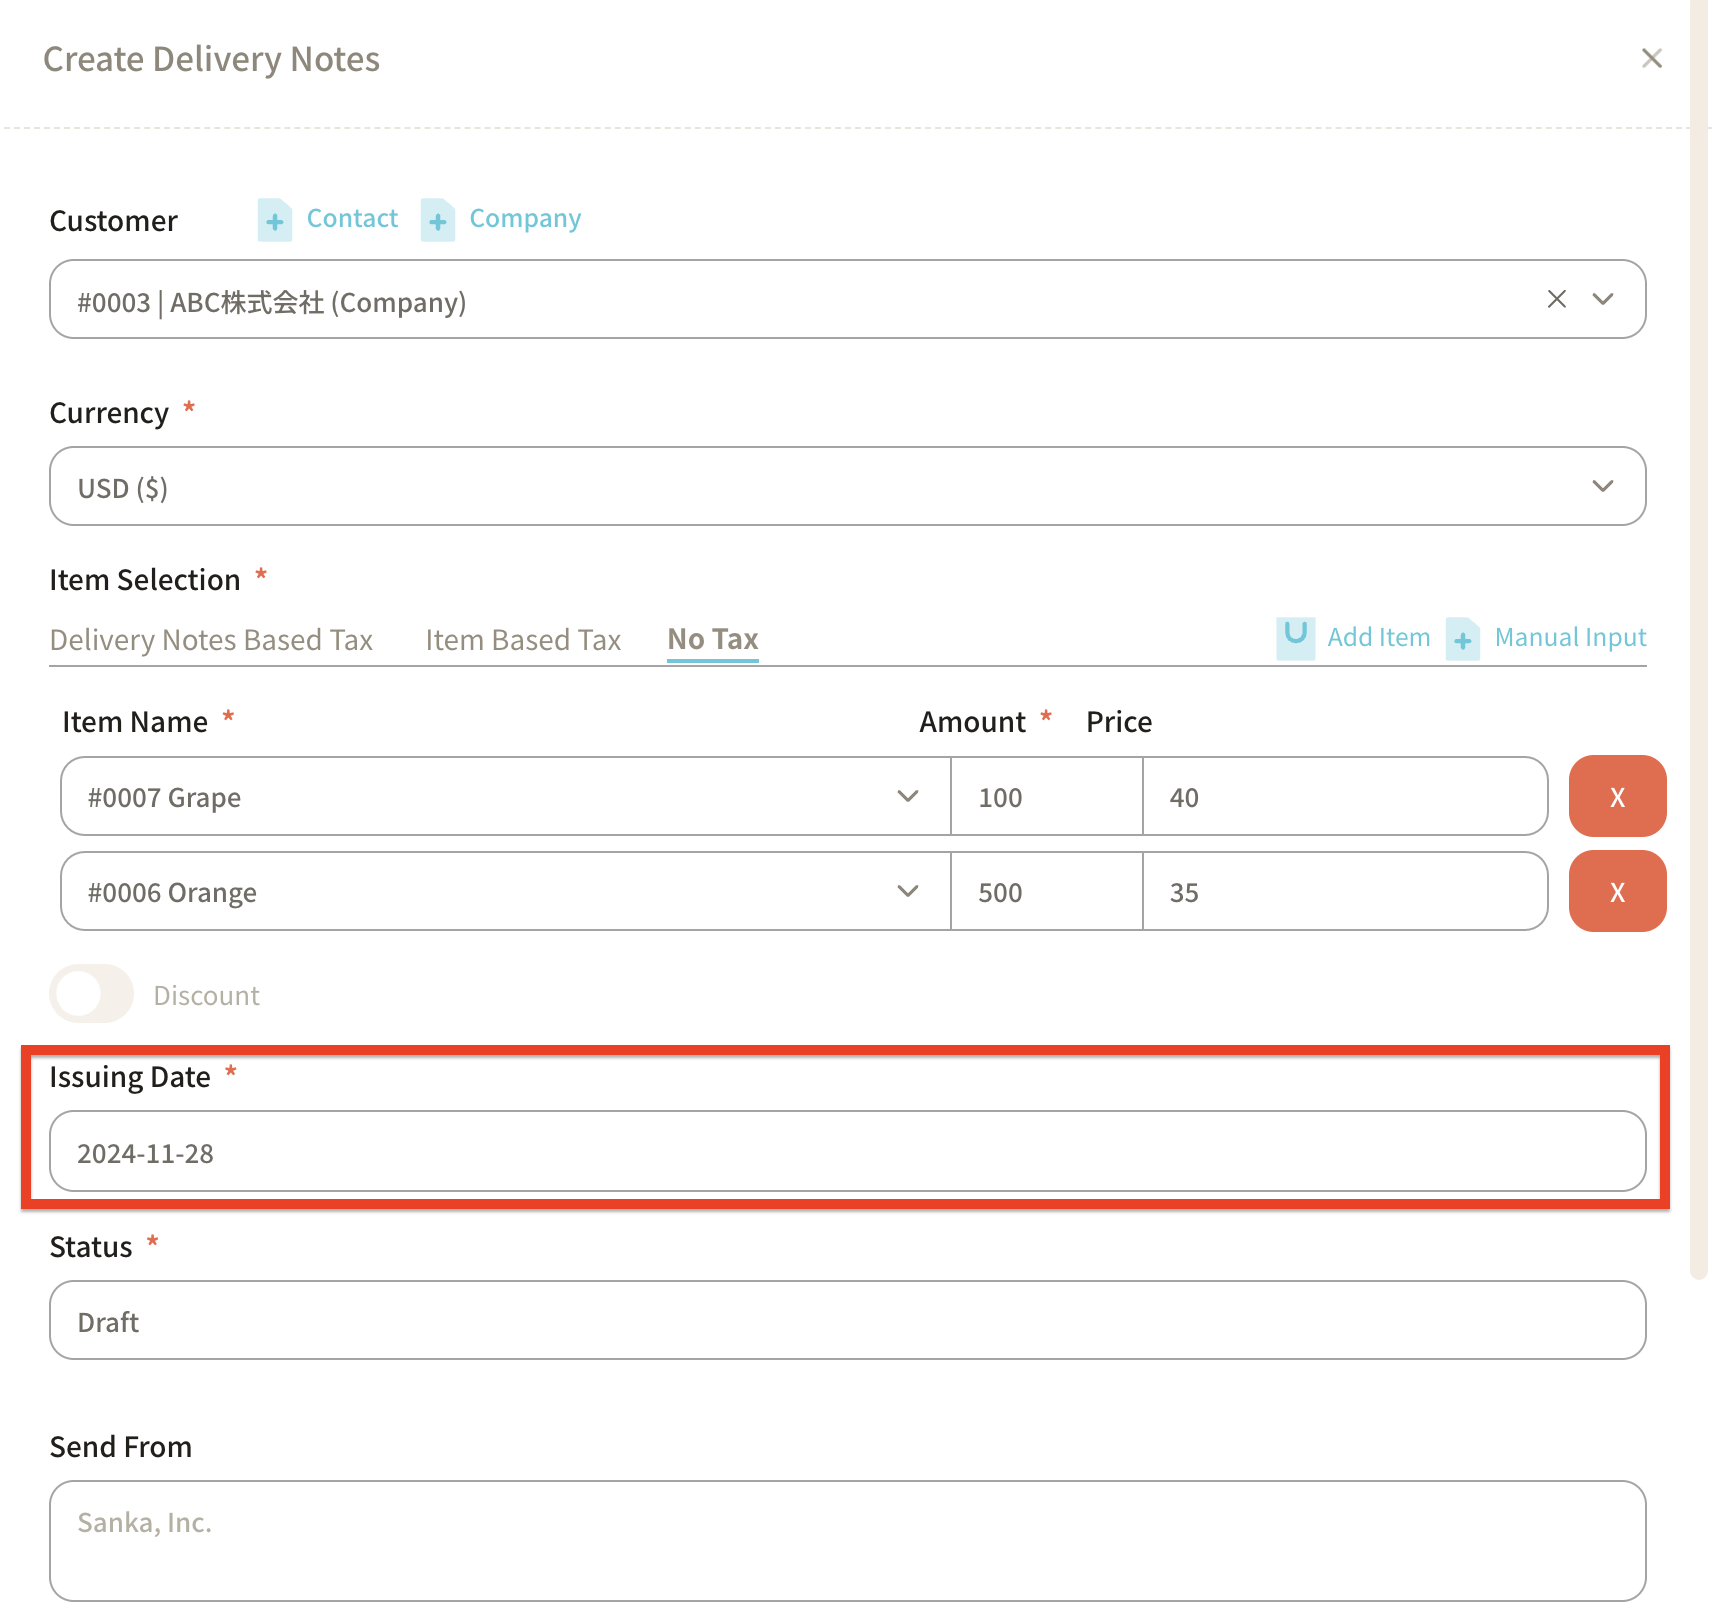The image size is (1712, 1613).
Task: Select the Item Based Tax tab
Action: 523,640
